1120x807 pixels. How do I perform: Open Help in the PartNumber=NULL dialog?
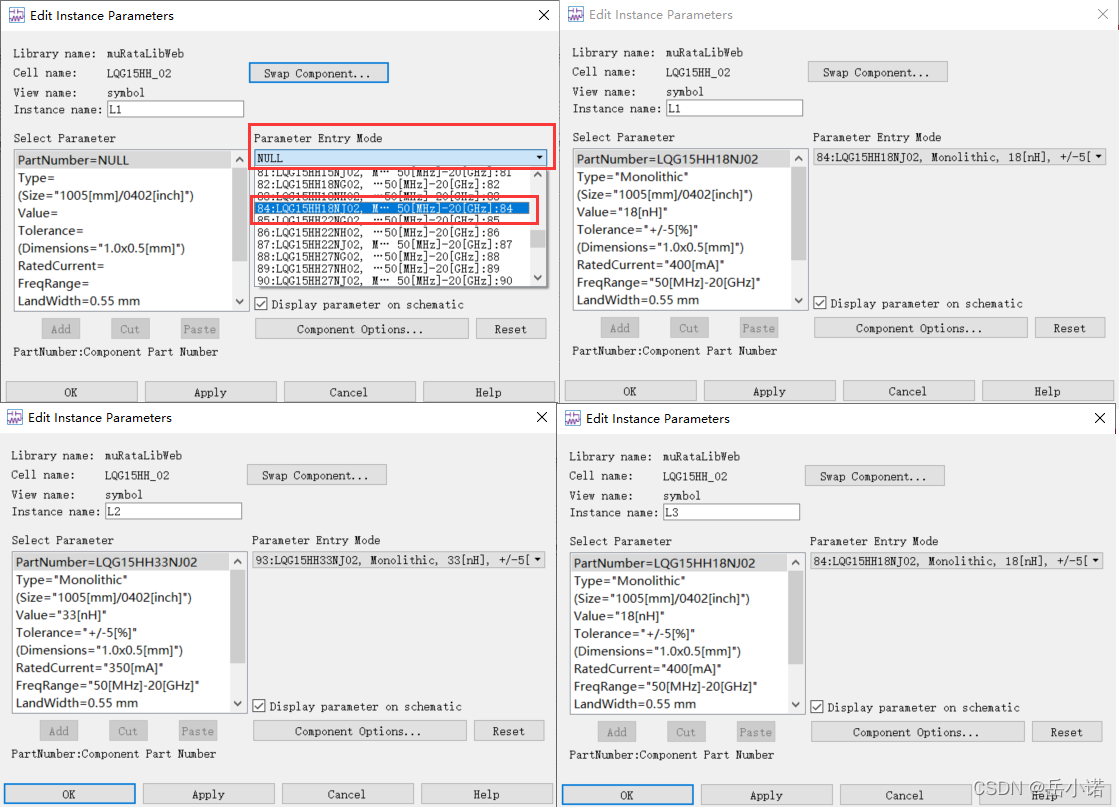[x=489, y=392]
